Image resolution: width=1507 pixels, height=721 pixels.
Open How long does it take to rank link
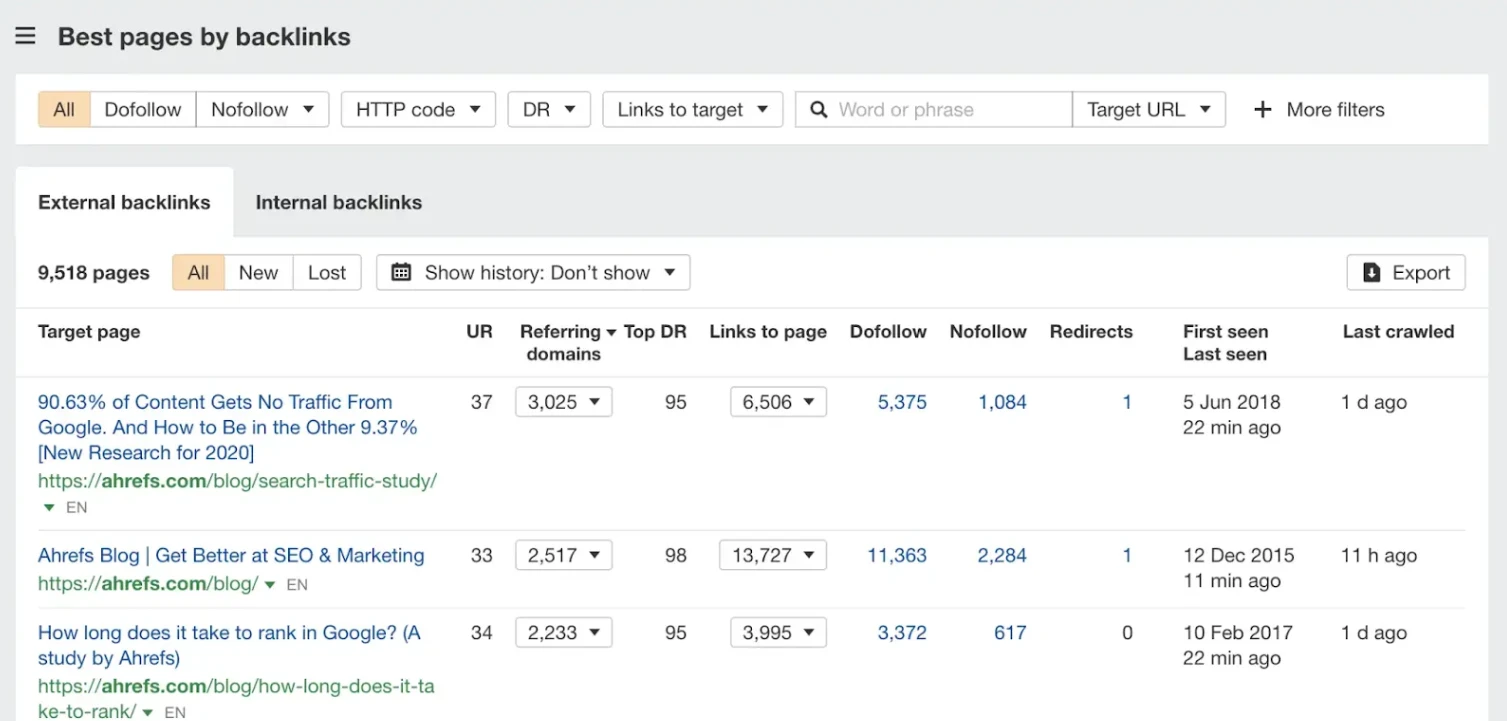tap(229, 645)
